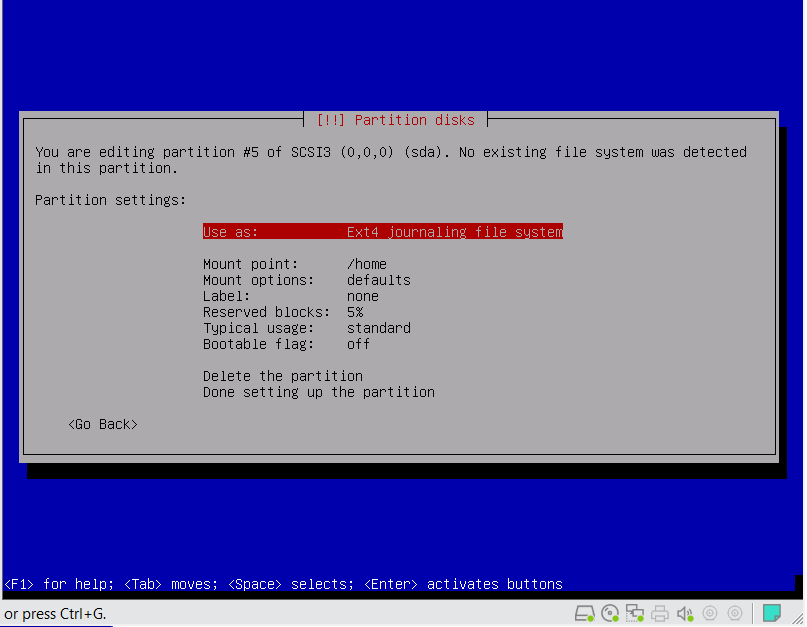Click the right webcam device icon
The width and height of the screenshot is (807, 627).
735,613
